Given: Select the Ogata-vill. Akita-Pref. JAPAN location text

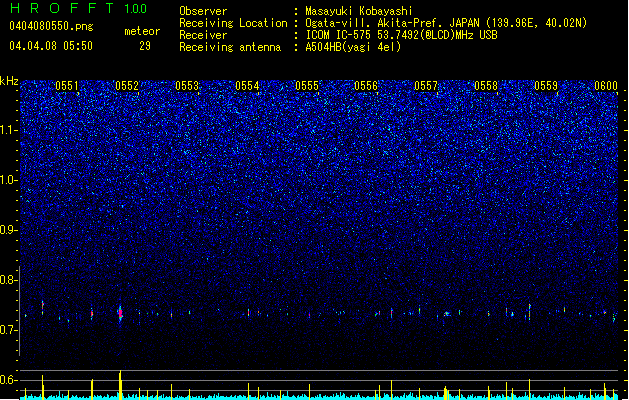Looking at the screenshot, I should pyautogui.click(x=446, y=23).
